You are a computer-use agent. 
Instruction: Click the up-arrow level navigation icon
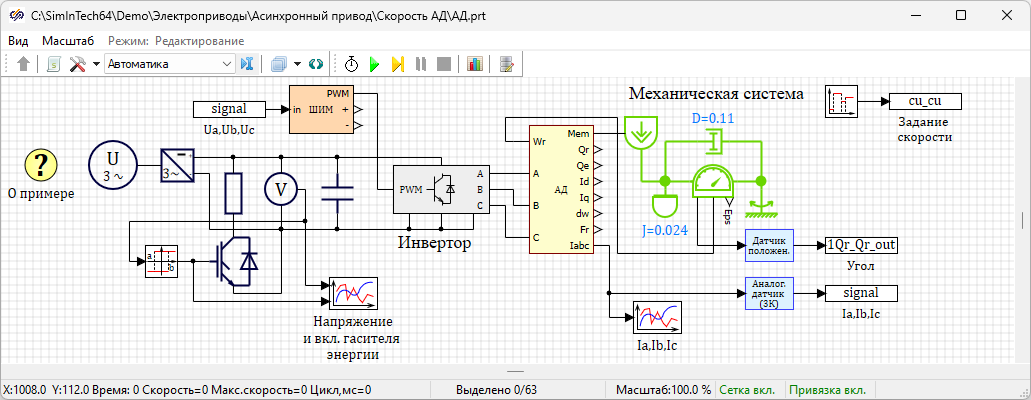click(24, 64)
